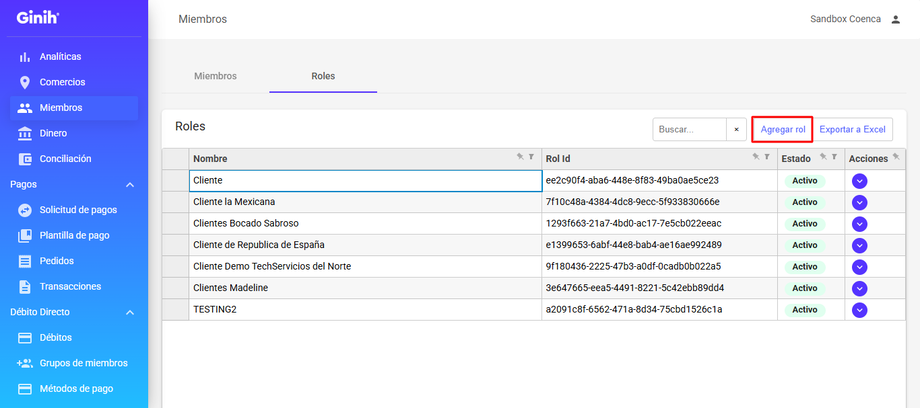Filter the Estado column
Screen dimensions: 920x408
click(834, 157)
